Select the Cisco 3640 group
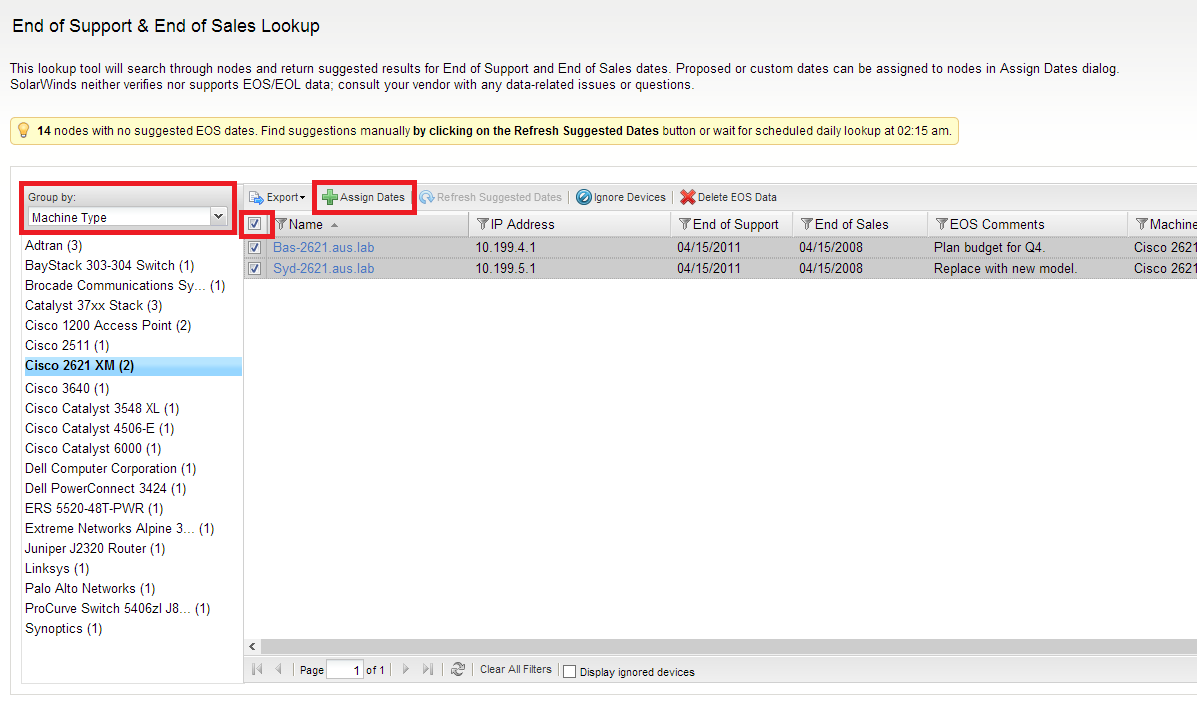Screen dimensions: 1197x724 pos(67,388)
